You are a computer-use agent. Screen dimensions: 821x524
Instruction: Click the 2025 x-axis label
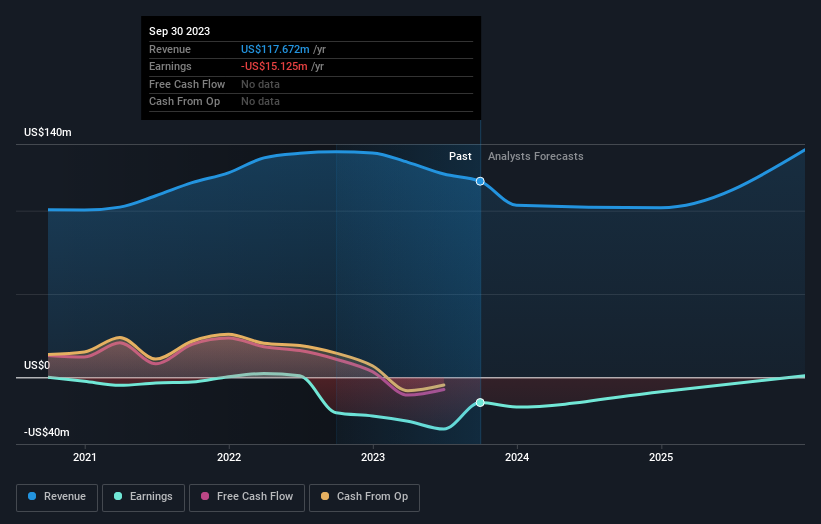(x=661, y=457)
